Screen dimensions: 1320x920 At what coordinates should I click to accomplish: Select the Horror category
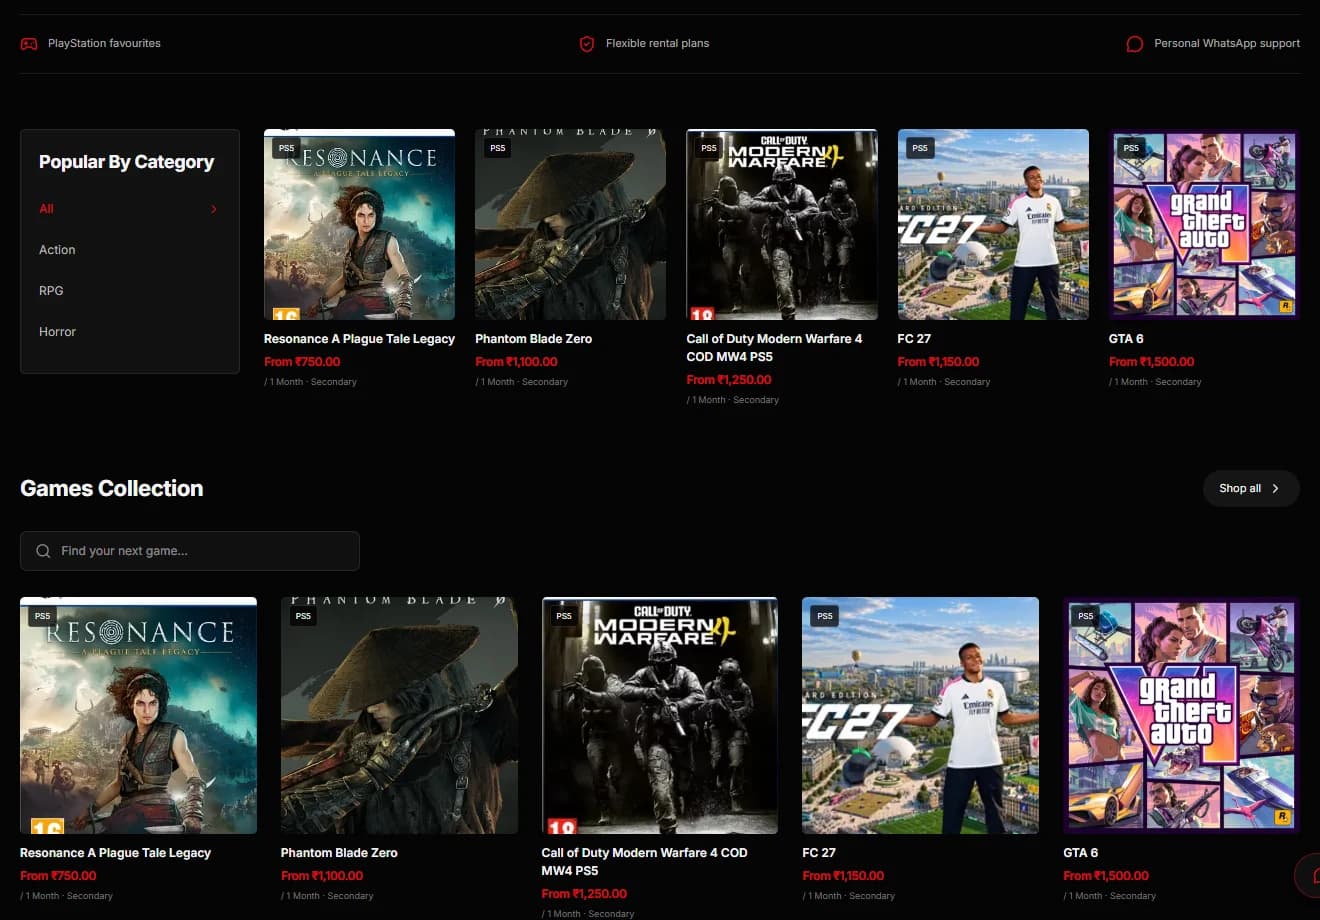[x=57, y=332]
